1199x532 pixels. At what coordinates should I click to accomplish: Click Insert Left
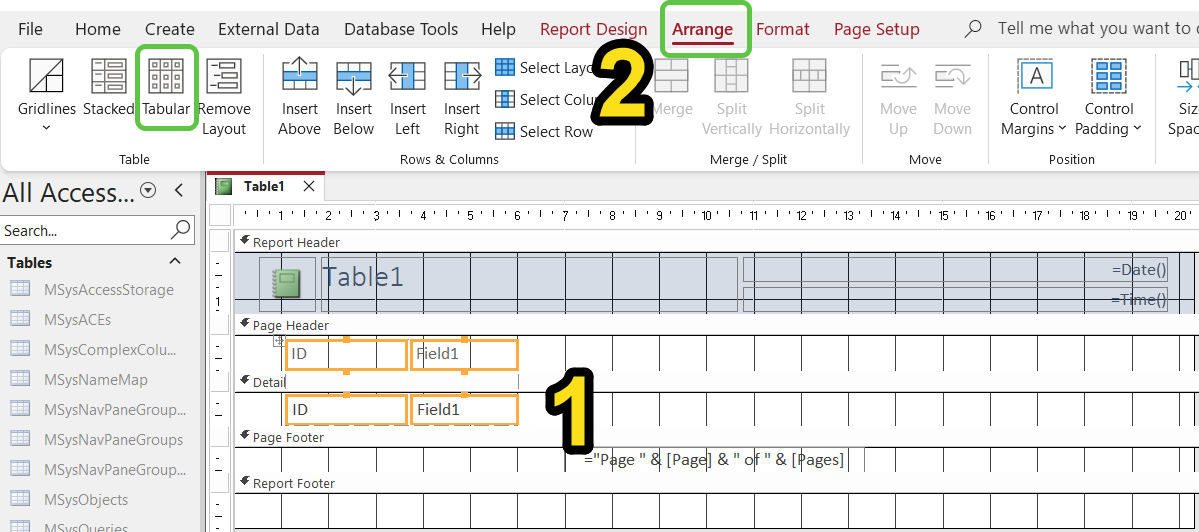(408, 96)
